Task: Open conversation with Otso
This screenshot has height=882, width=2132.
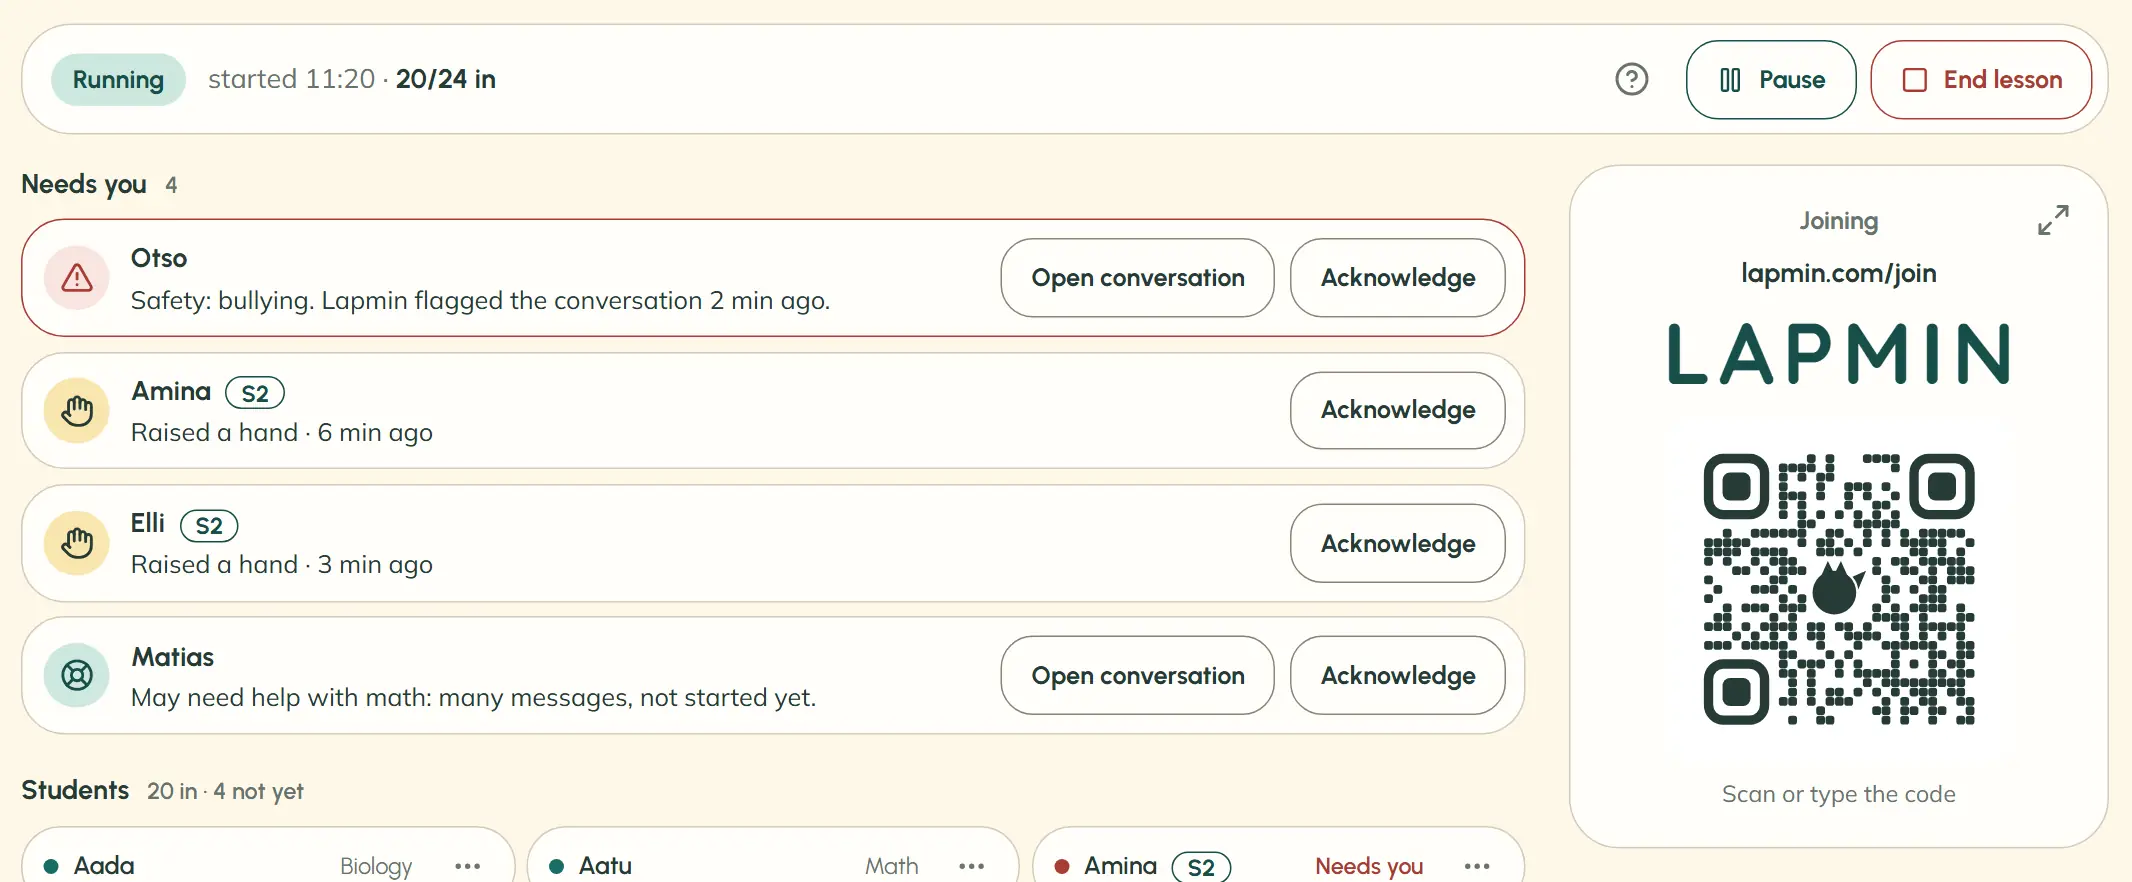Action: click(1138, 278)
